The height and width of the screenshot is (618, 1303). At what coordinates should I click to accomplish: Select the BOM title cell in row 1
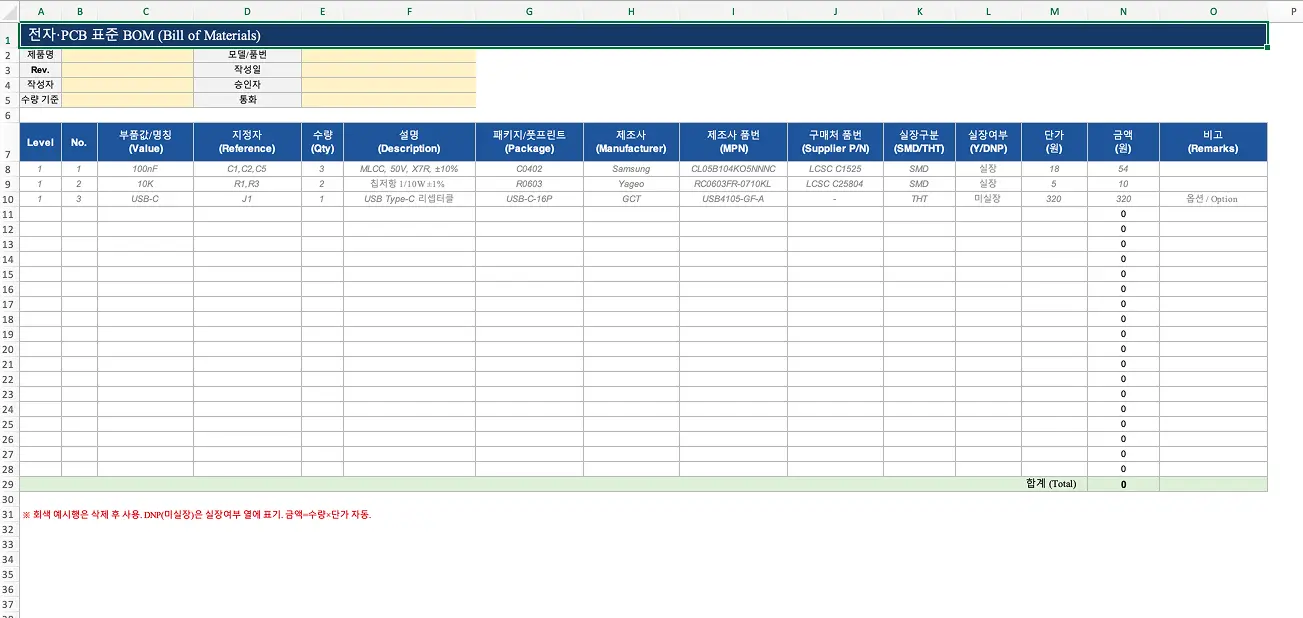pos(643,35)
